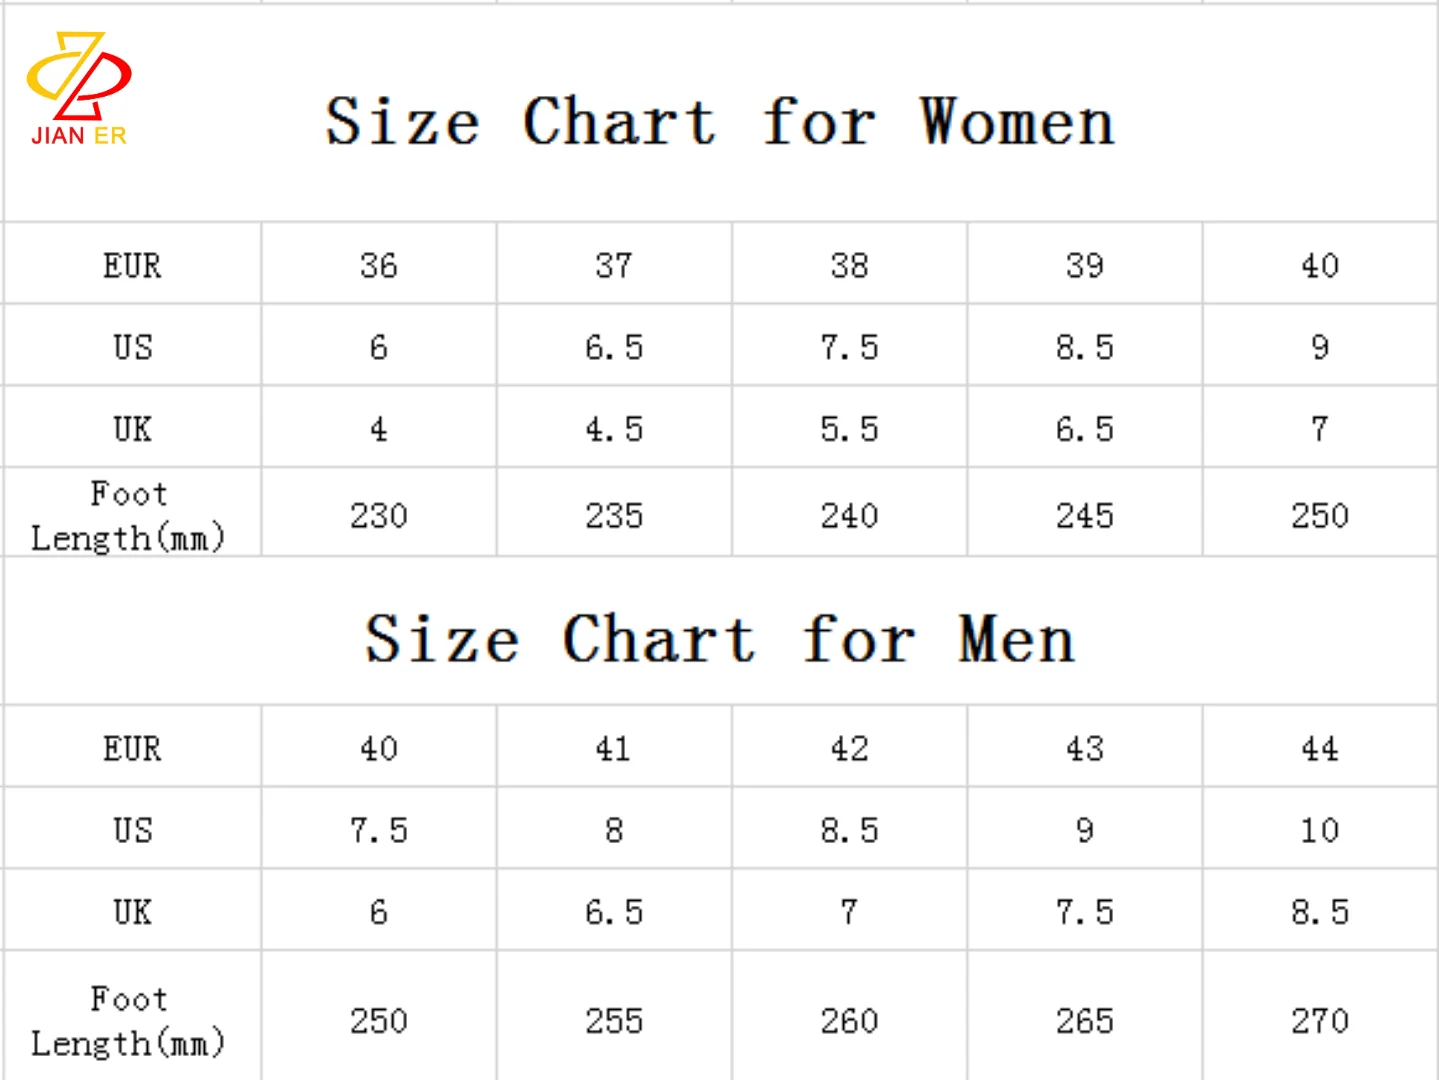Screen dimensions: 1439x1080
Task: Click women's Foot Length(mm) row header
Action: (x=129, y=516)
